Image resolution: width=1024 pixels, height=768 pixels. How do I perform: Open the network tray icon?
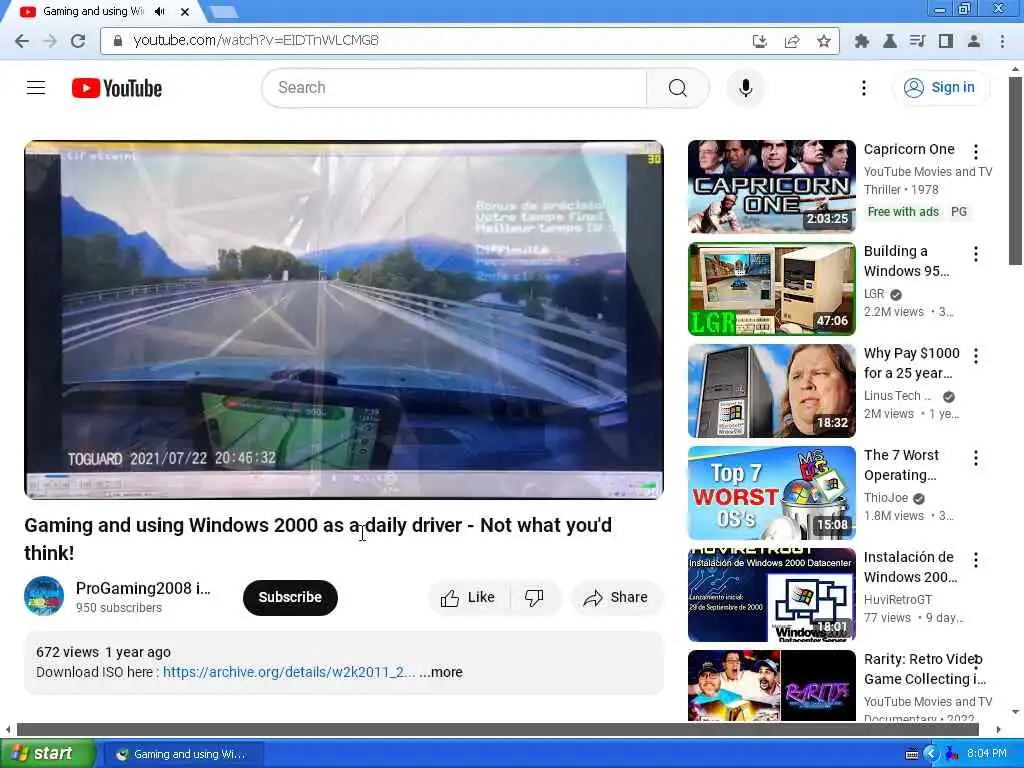pyautogui.click(x=952, y=754)
